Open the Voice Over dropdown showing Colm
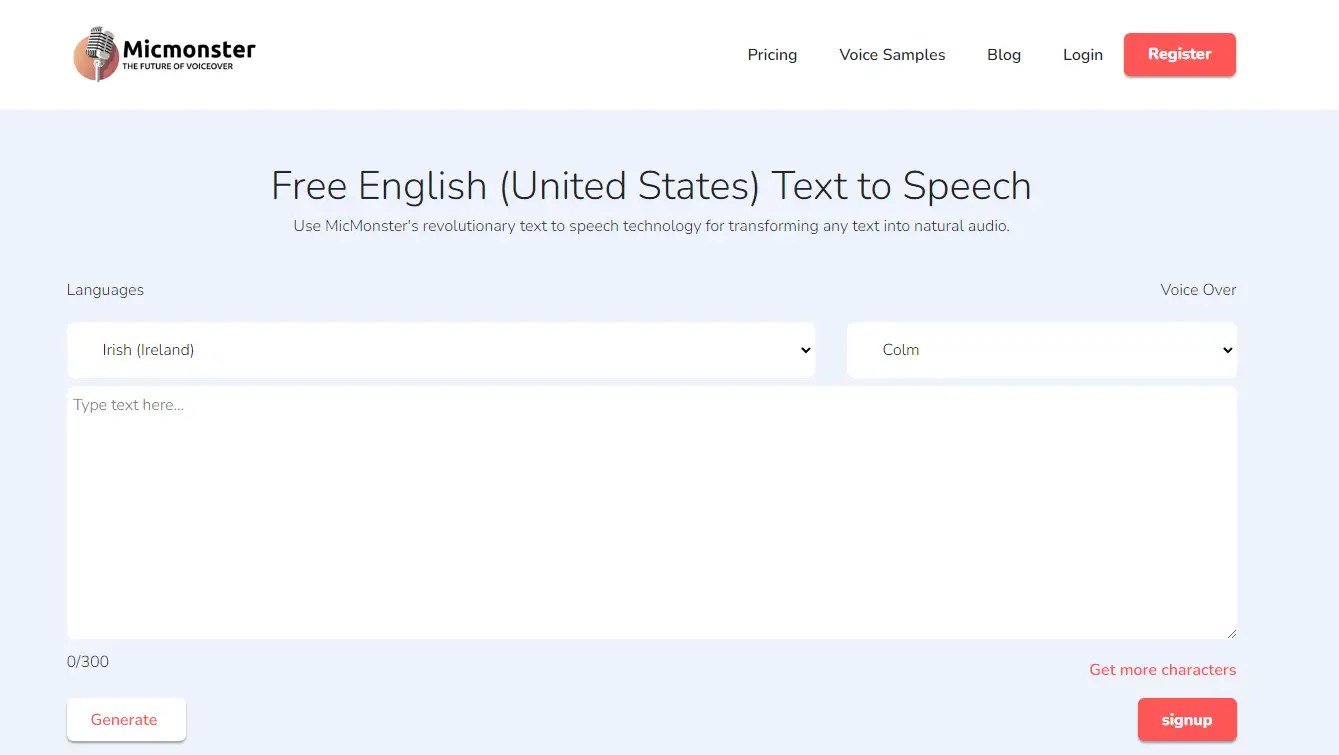Image resolution: width=1339 pixels, height=755 pixels. [x=1040, y=349]
